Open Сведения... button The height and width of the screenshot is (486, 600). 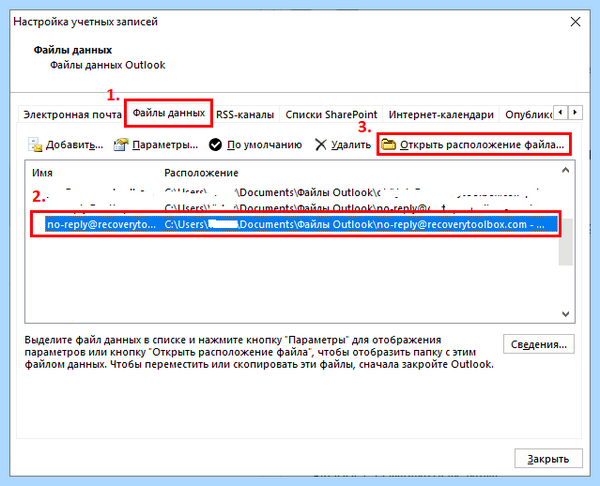[x=539, y=344]
